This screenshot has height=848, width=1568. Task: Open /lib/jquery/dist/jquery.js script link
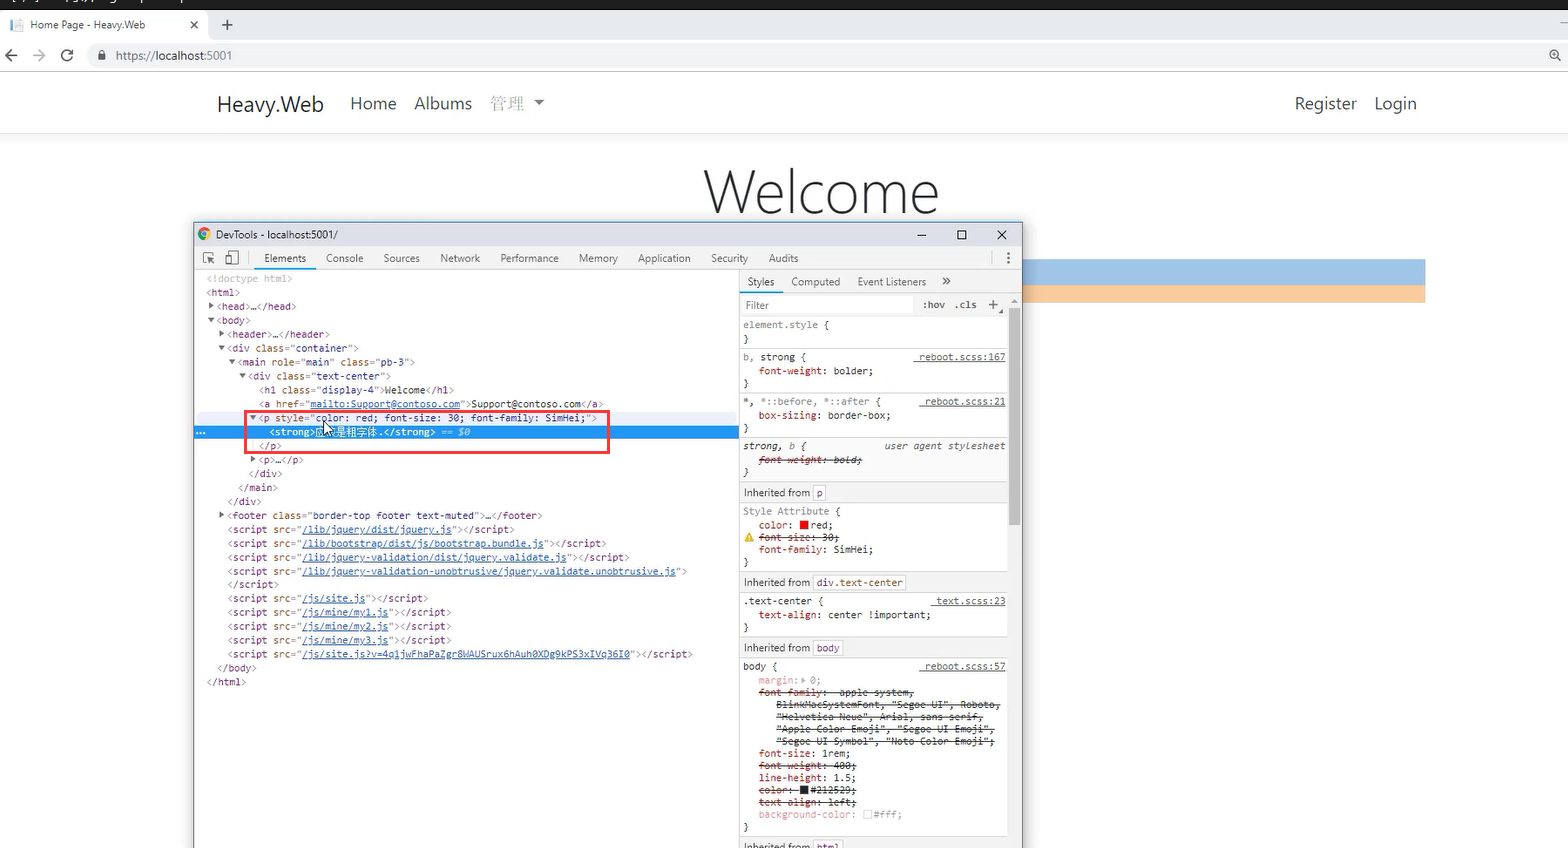coord(379,529)
